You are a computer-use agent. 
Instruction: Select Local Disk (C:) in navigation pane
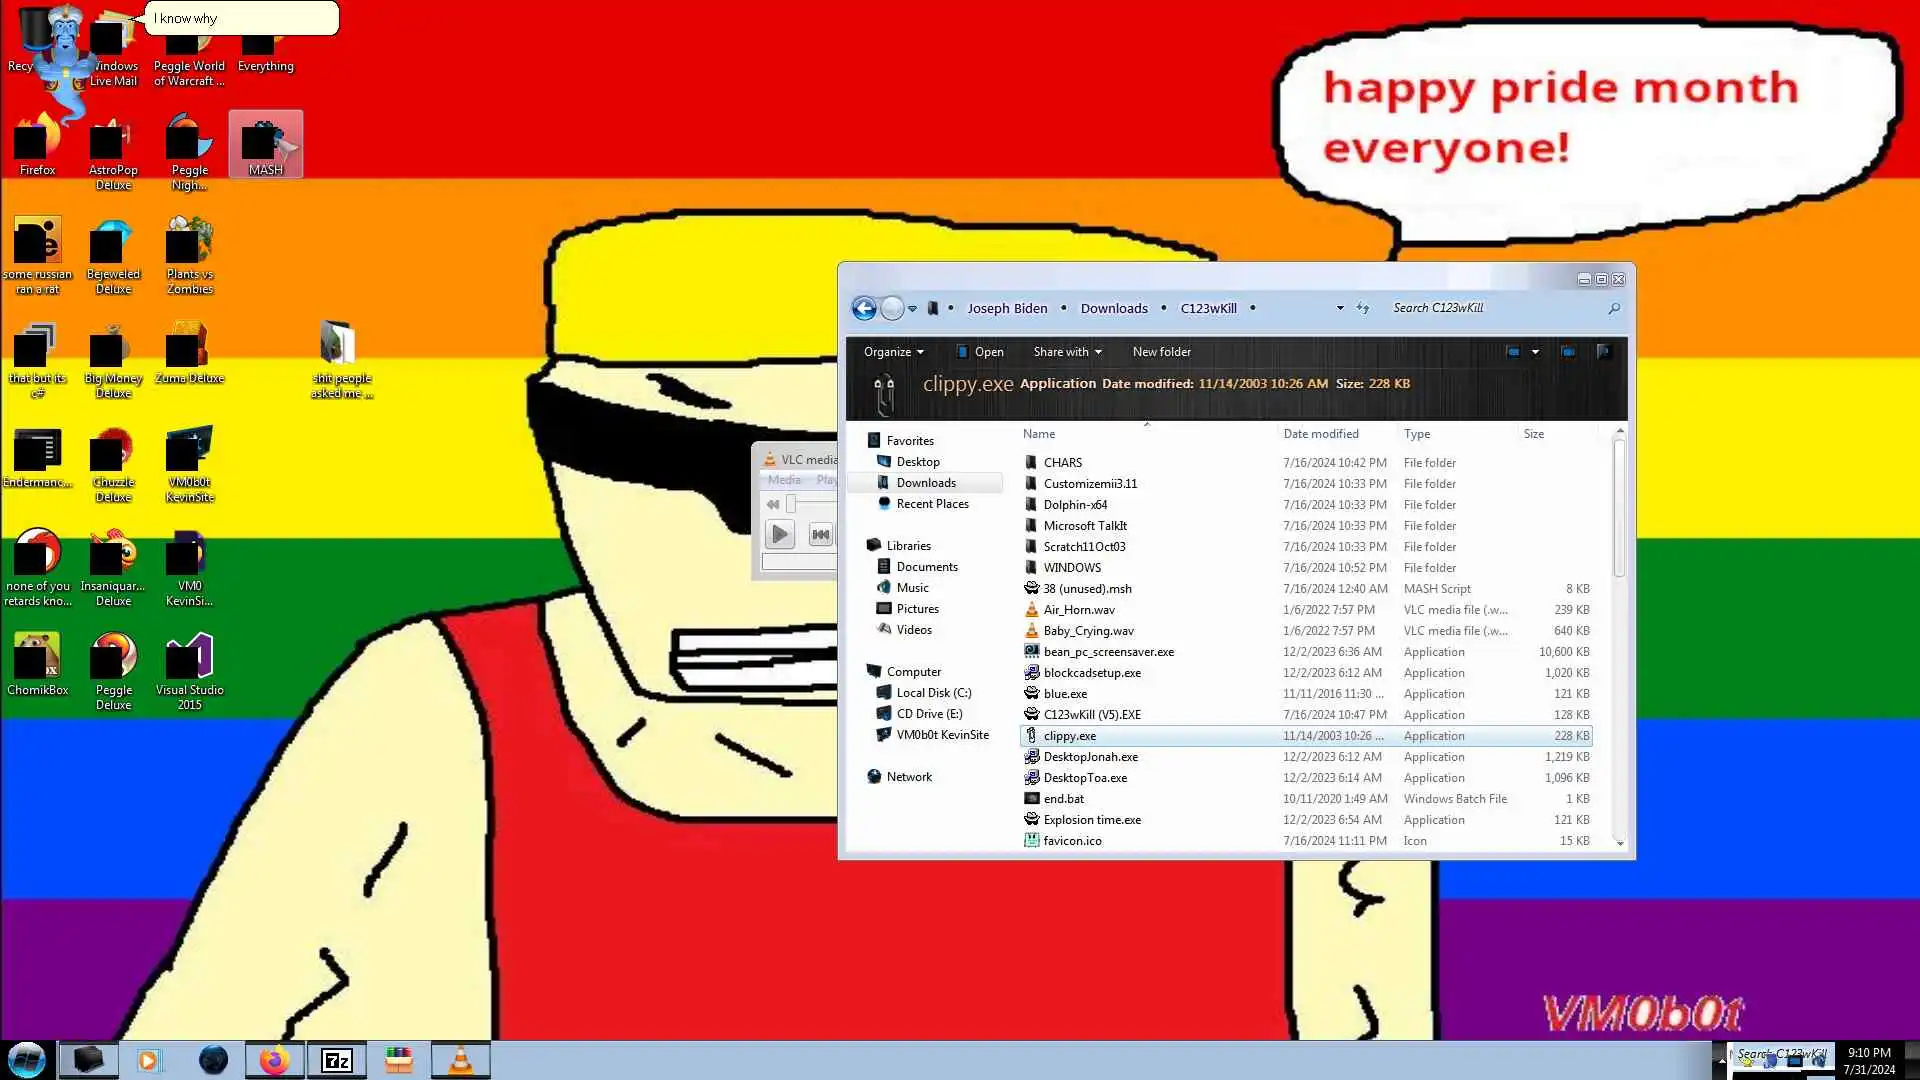933,692
